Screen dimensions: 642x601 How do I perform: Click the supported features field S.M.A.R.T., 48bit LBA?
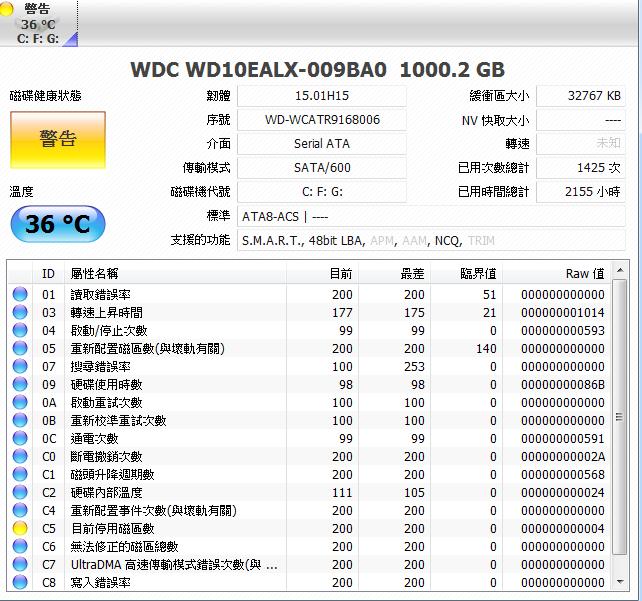pos(431,240)
